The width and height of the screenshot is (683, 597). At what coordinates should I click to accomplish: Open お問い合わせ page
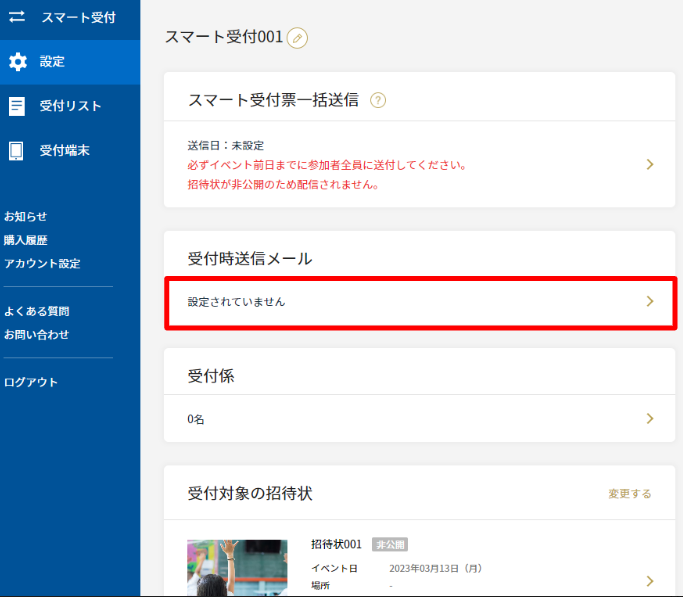37,334
